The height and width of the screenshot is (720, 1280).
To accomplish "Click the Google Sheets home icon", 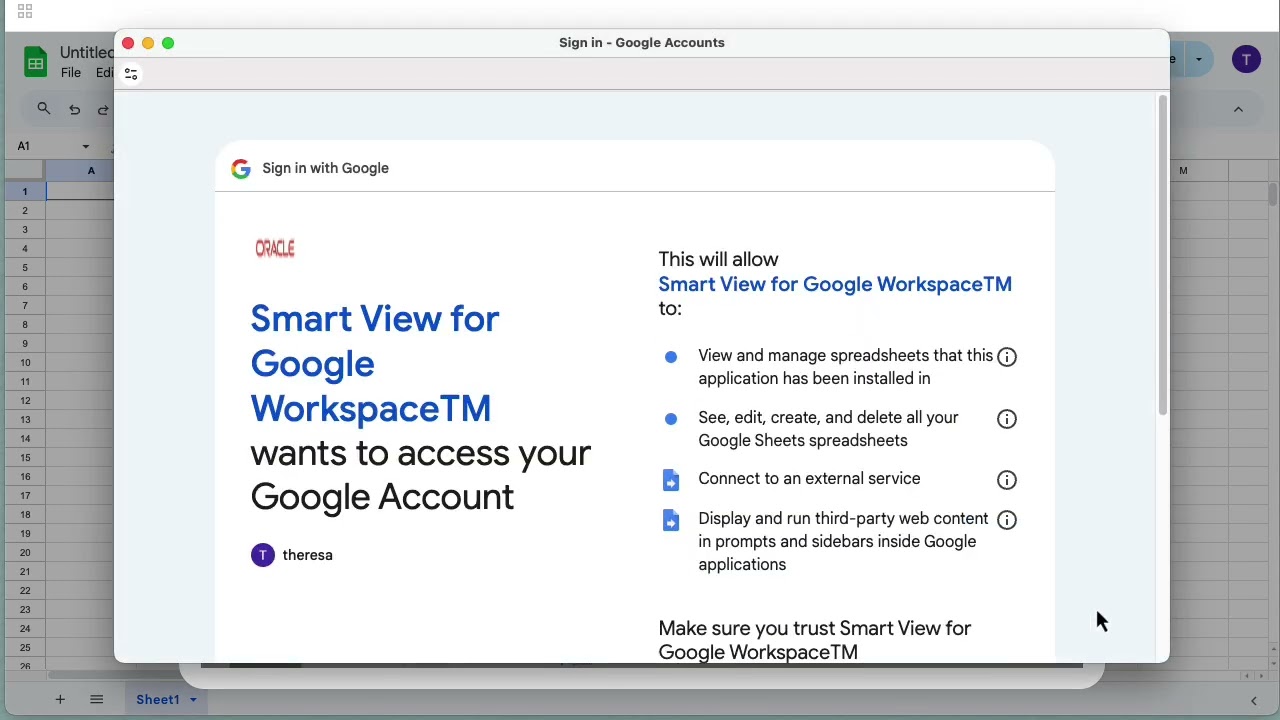I will 35,62.
